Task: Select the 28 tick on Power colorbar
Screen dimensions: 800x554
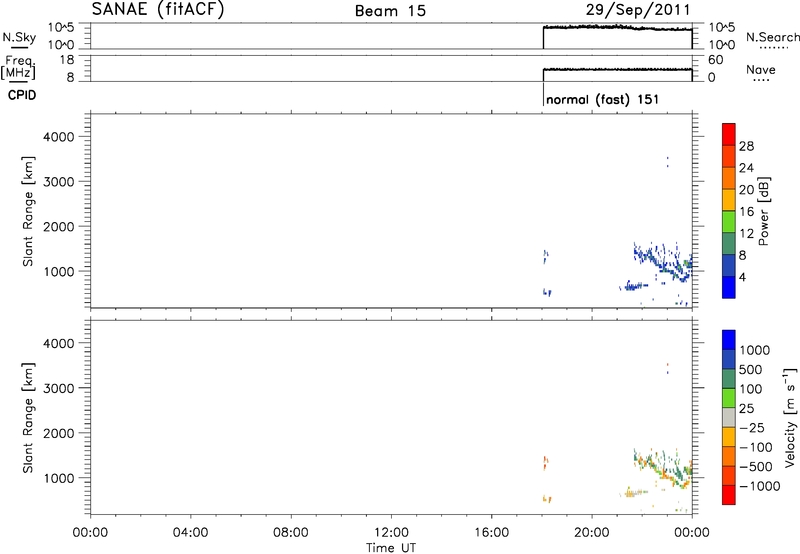Action: (x=746, y=146)
